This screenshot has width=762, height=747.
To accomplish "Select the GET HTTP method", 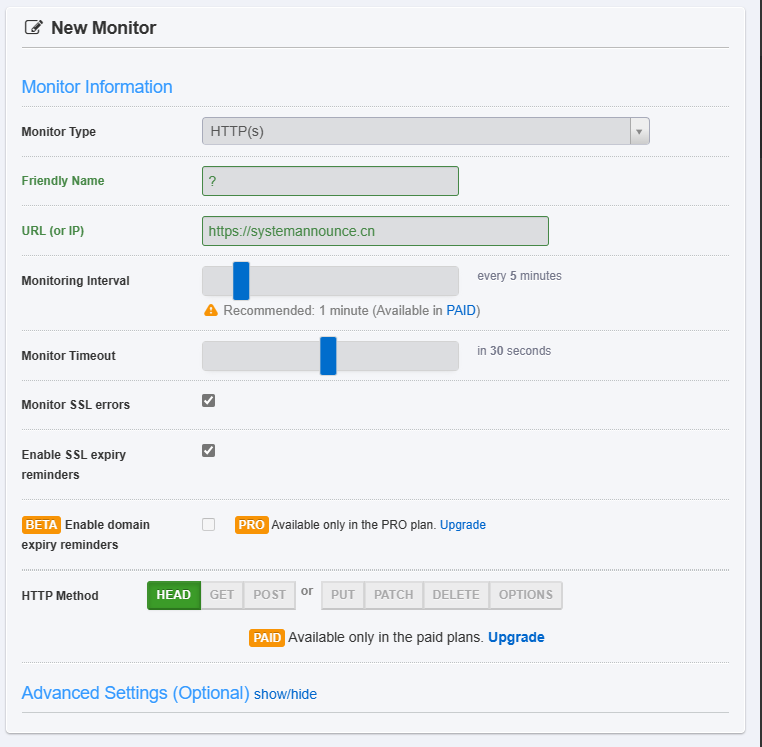I will 222,595.
